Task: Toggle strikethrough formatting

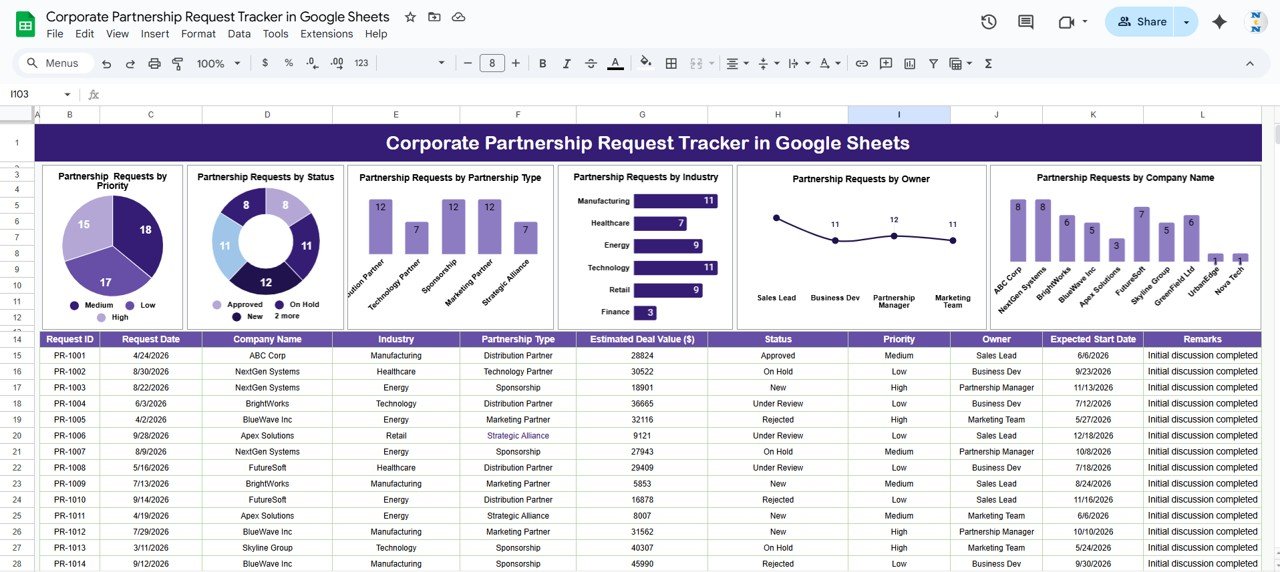Action: [591, 63]
